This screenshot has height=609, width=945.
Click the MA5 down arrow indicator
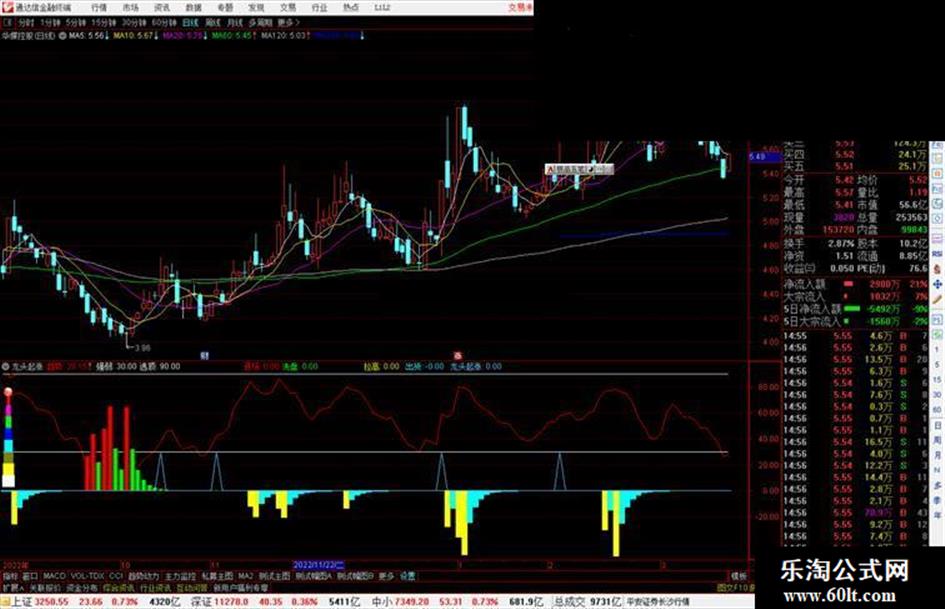point(107,36)
